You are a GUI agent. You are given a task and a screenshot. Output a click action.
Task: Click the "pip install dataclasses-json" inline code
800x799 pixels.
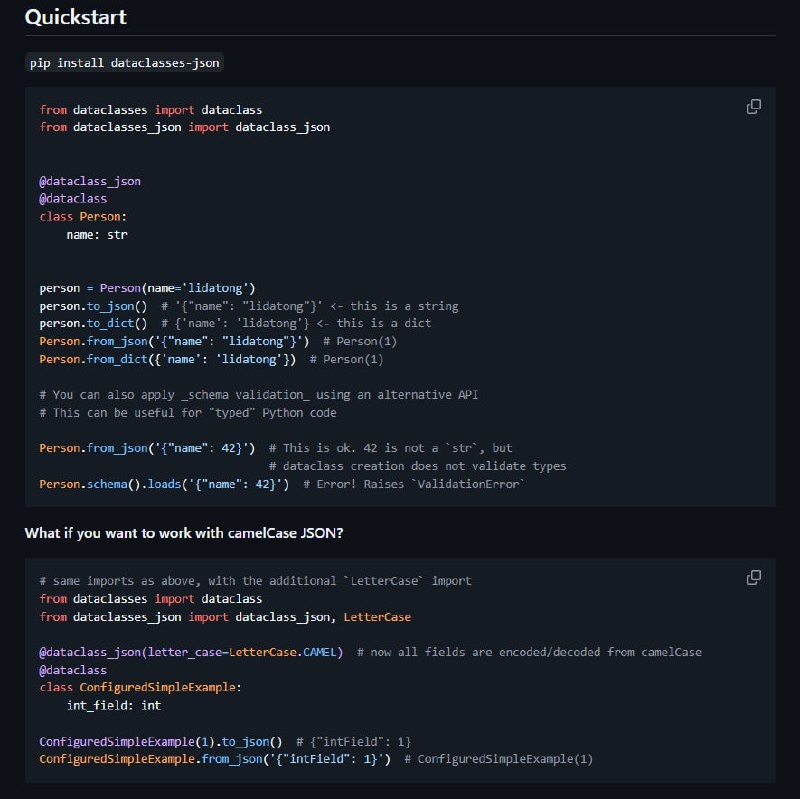125,63
